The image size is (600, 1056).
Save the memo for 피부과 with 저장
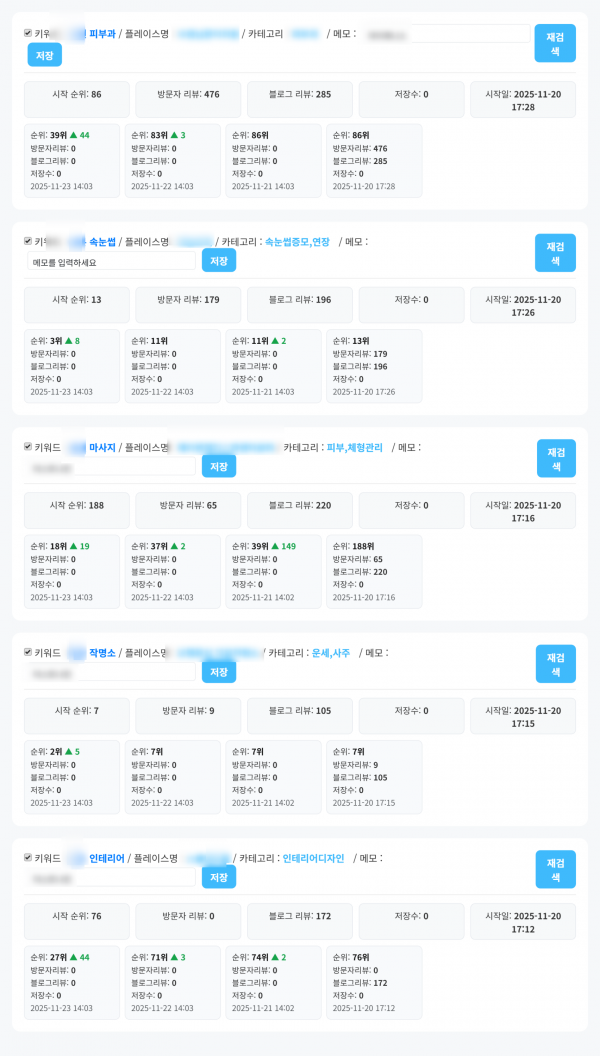[44, 55]
